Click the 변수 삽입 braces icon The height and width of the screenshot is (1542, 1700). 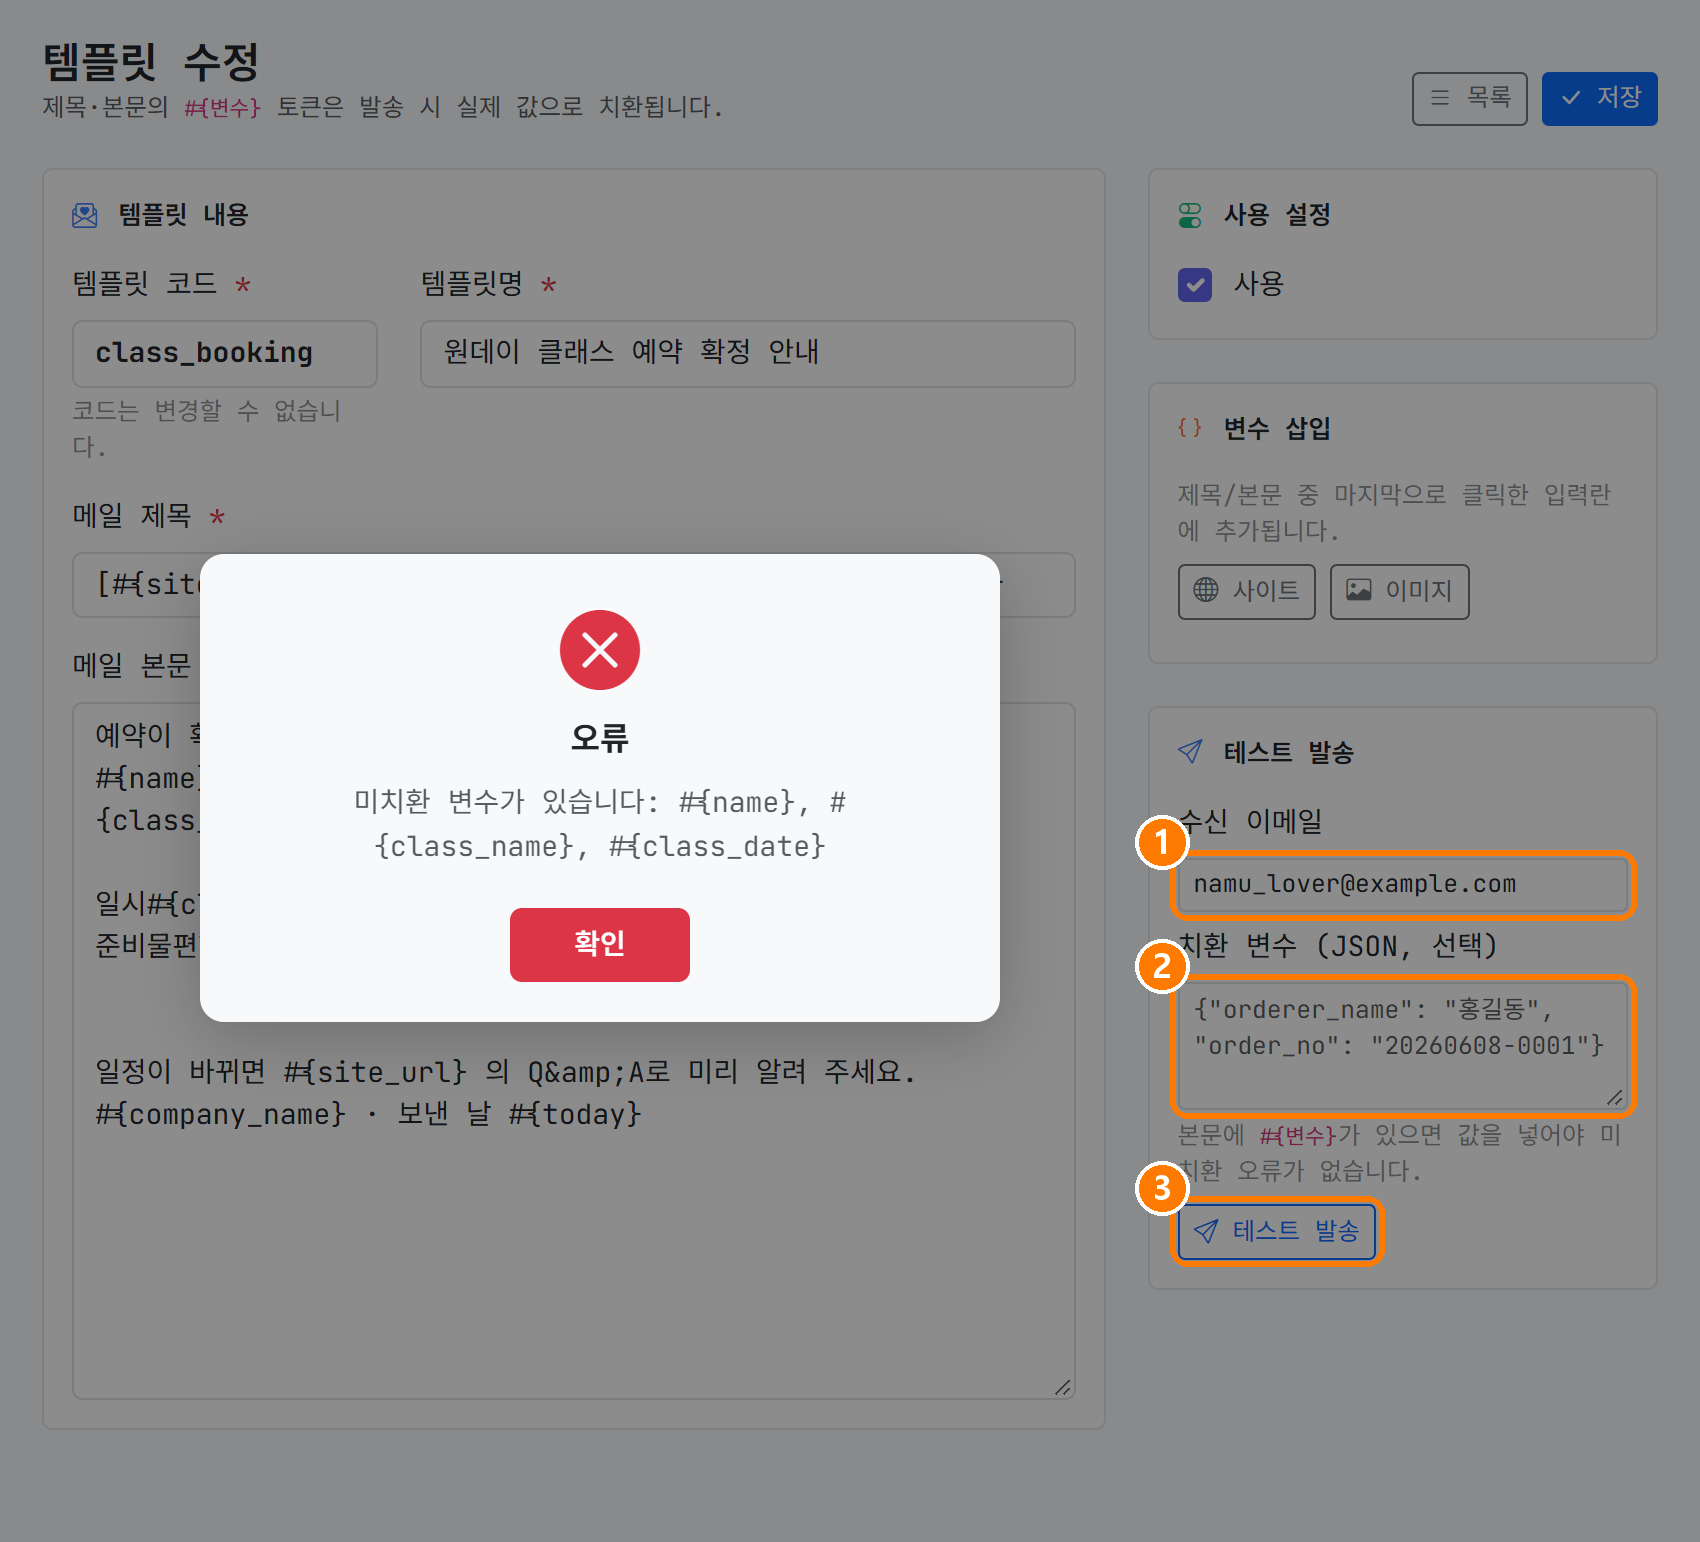pyautogui.click(x=1190, y=428)
